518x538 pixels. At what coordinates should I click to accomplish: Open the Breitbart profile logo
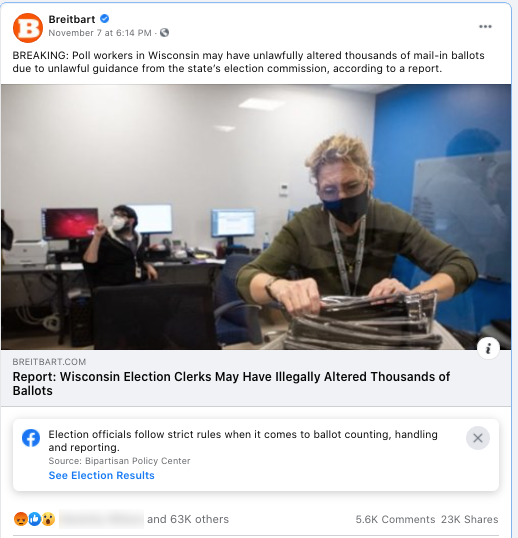28,28
